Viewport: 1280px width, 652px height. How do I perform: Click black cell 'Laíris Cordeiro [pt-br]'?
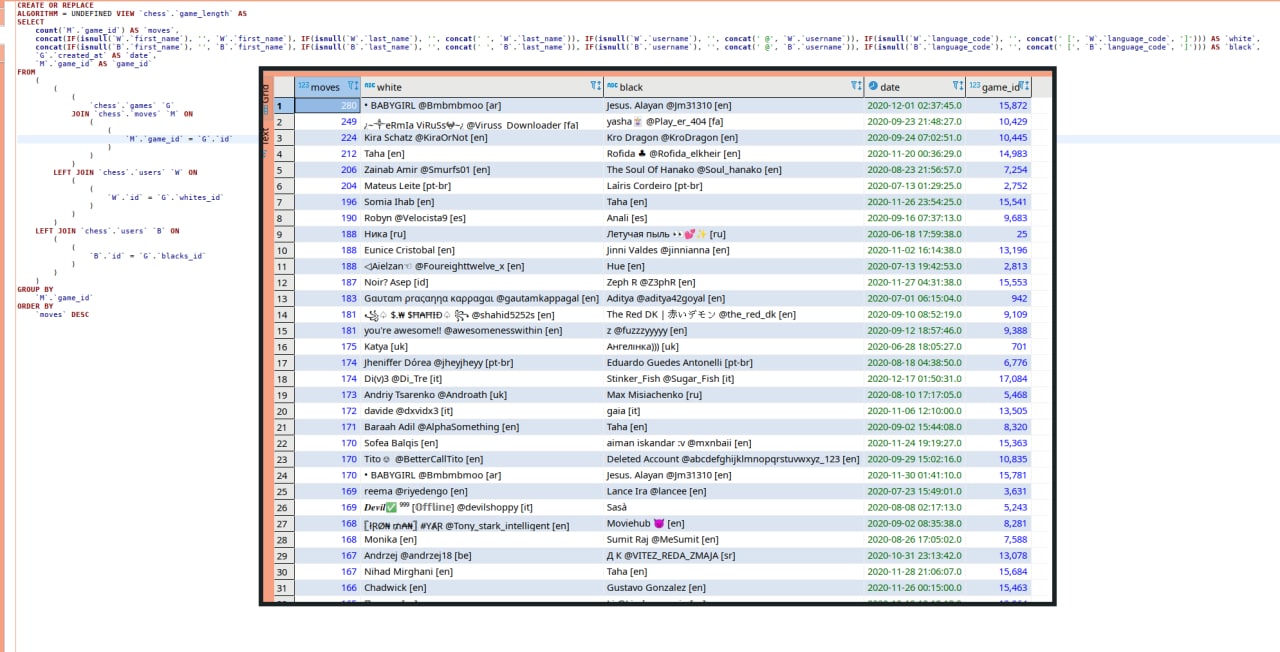734,186
